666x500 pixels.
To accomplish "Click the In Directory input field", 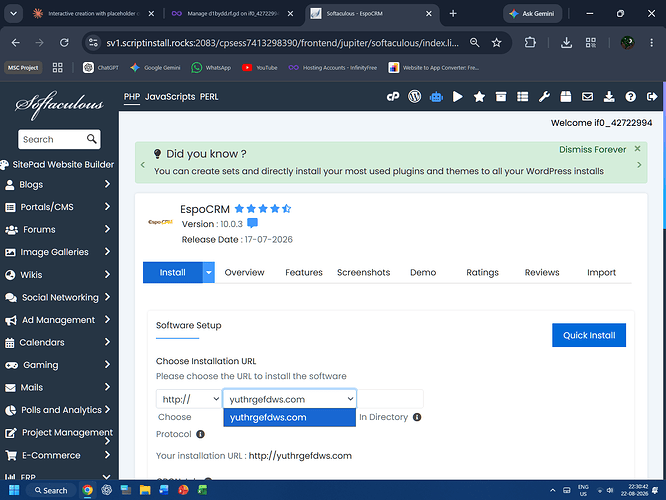I will pyautogui.click(x=390, y=399).
